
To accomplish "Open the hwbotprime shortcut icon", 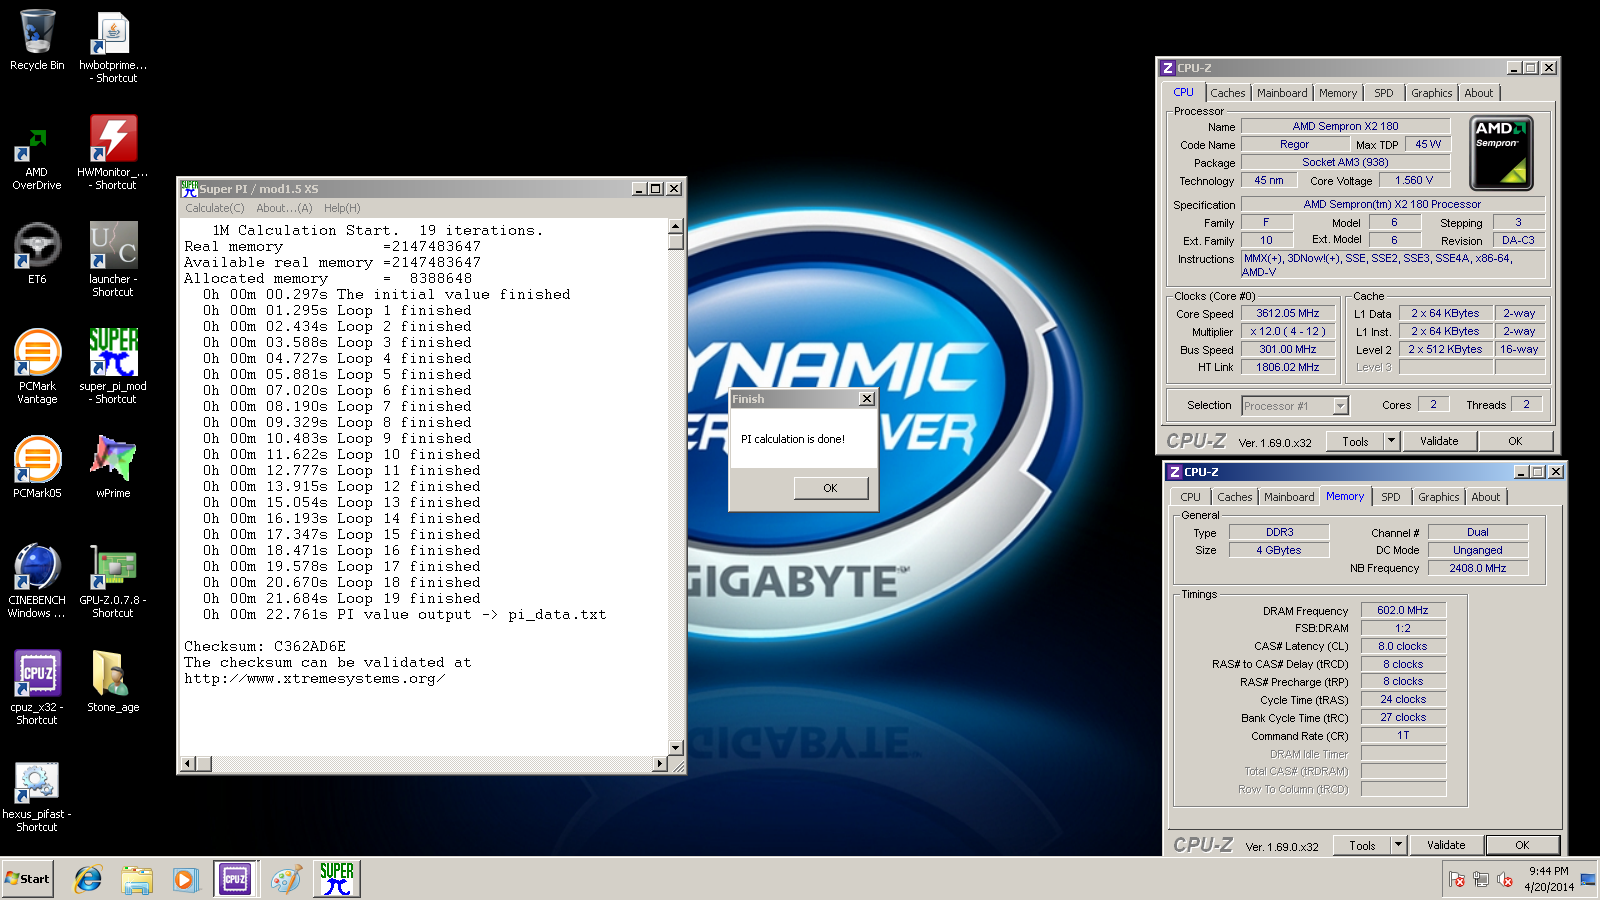I will (113, 46).
